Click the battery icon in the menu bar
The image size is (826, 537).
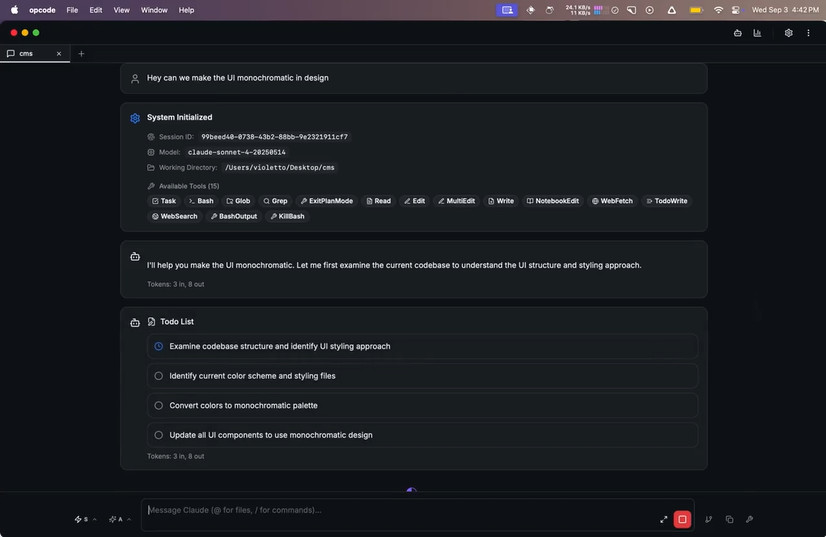[696, 10]
